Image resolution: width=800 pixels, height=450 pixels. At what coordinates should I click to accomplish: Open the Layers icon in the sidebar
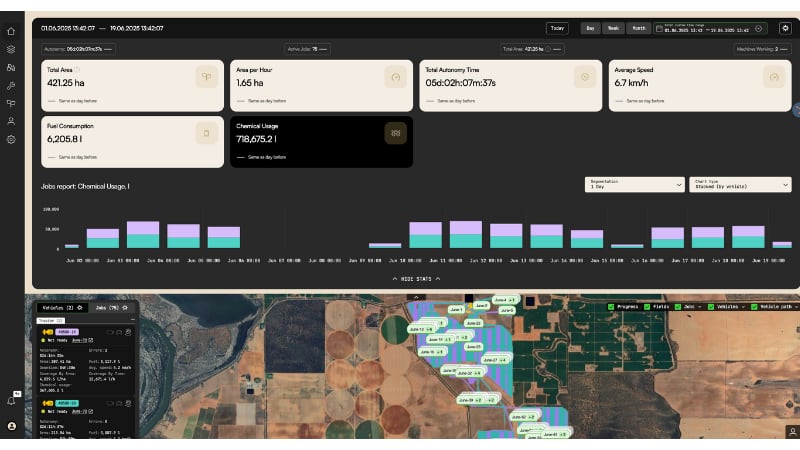11,49
